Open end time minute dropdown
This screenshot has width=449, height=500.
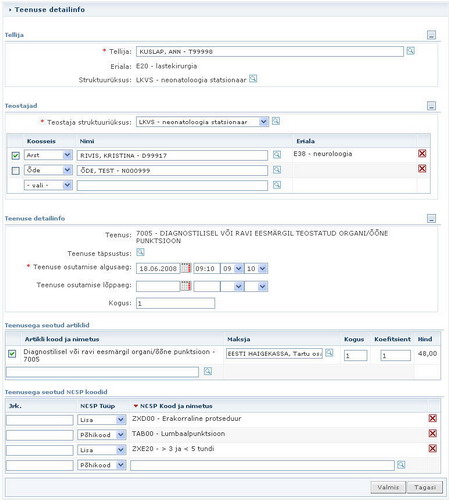click(x=256, y=286)
